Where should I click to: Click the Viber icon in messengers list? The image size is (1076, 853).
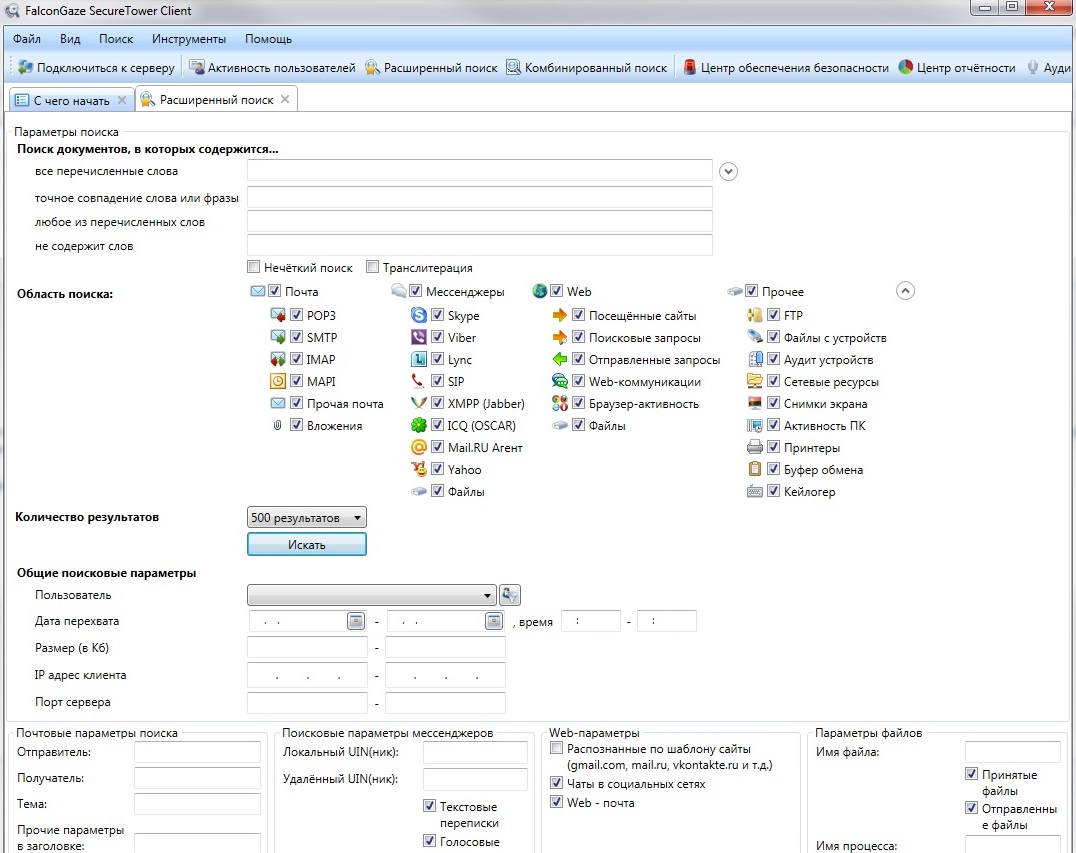click(419, 337)
